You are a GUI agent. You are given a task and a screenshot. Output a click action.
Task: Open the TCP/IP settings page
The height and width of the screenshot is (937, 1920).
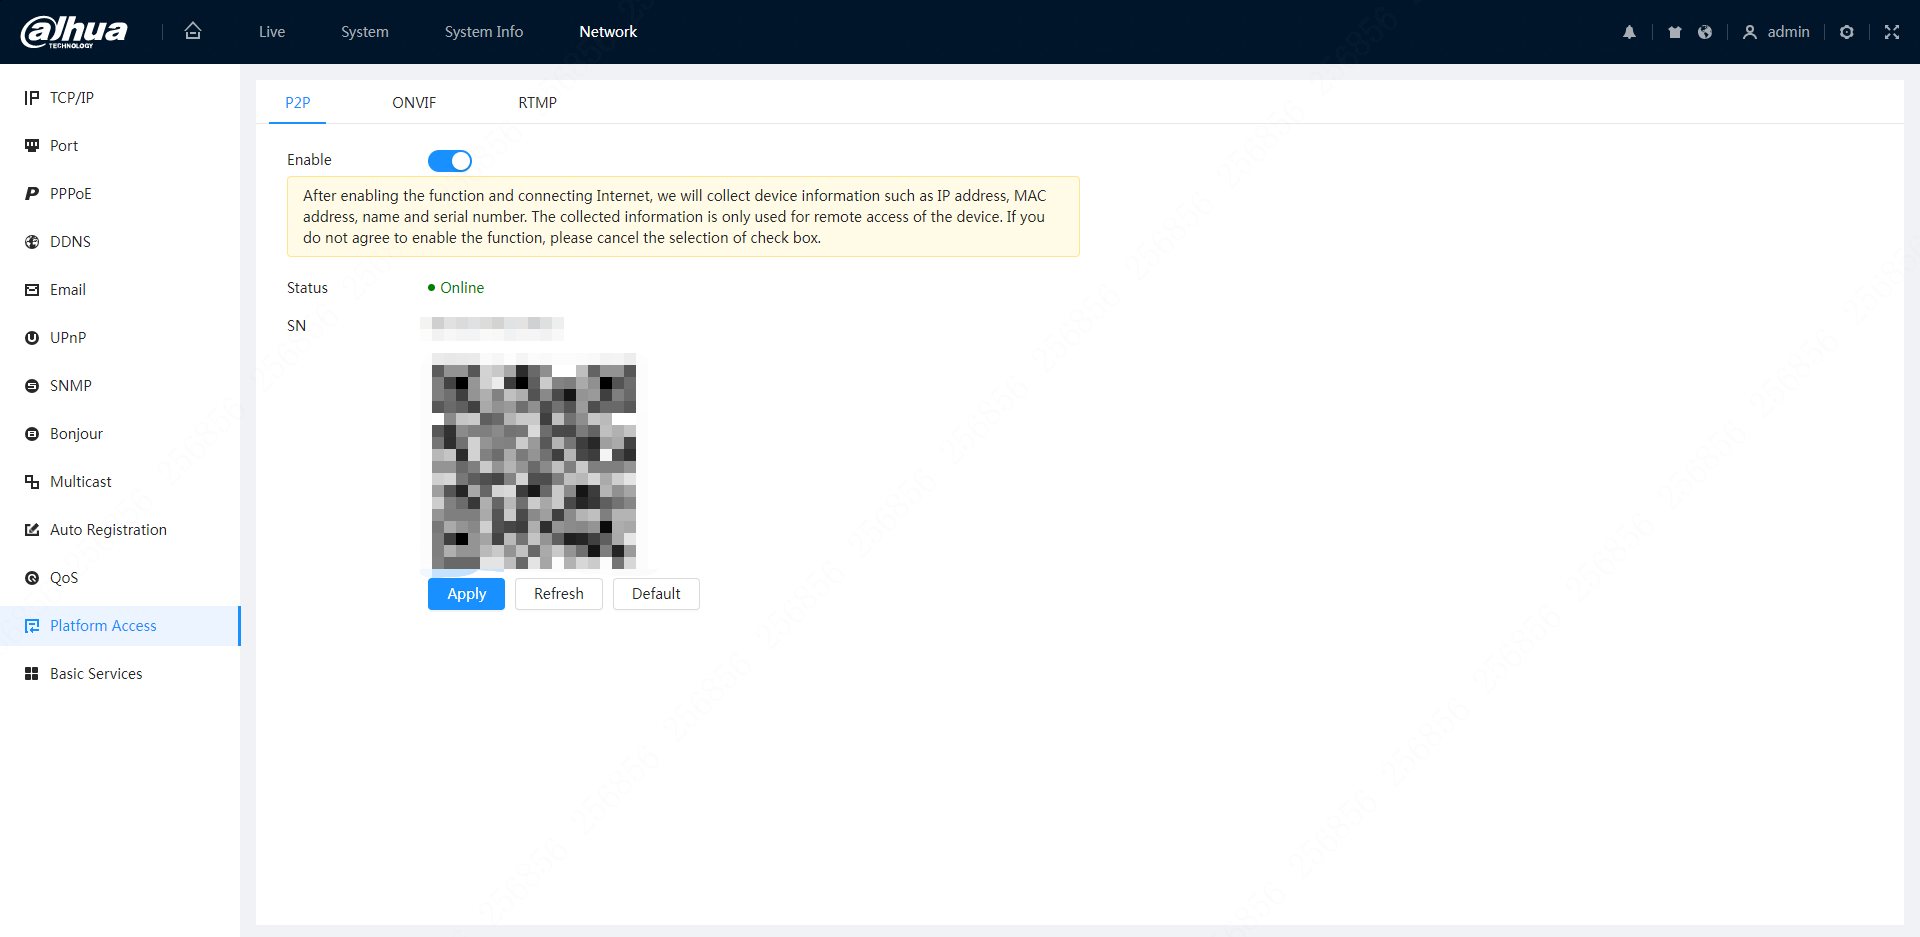click(x=71, y=98)
